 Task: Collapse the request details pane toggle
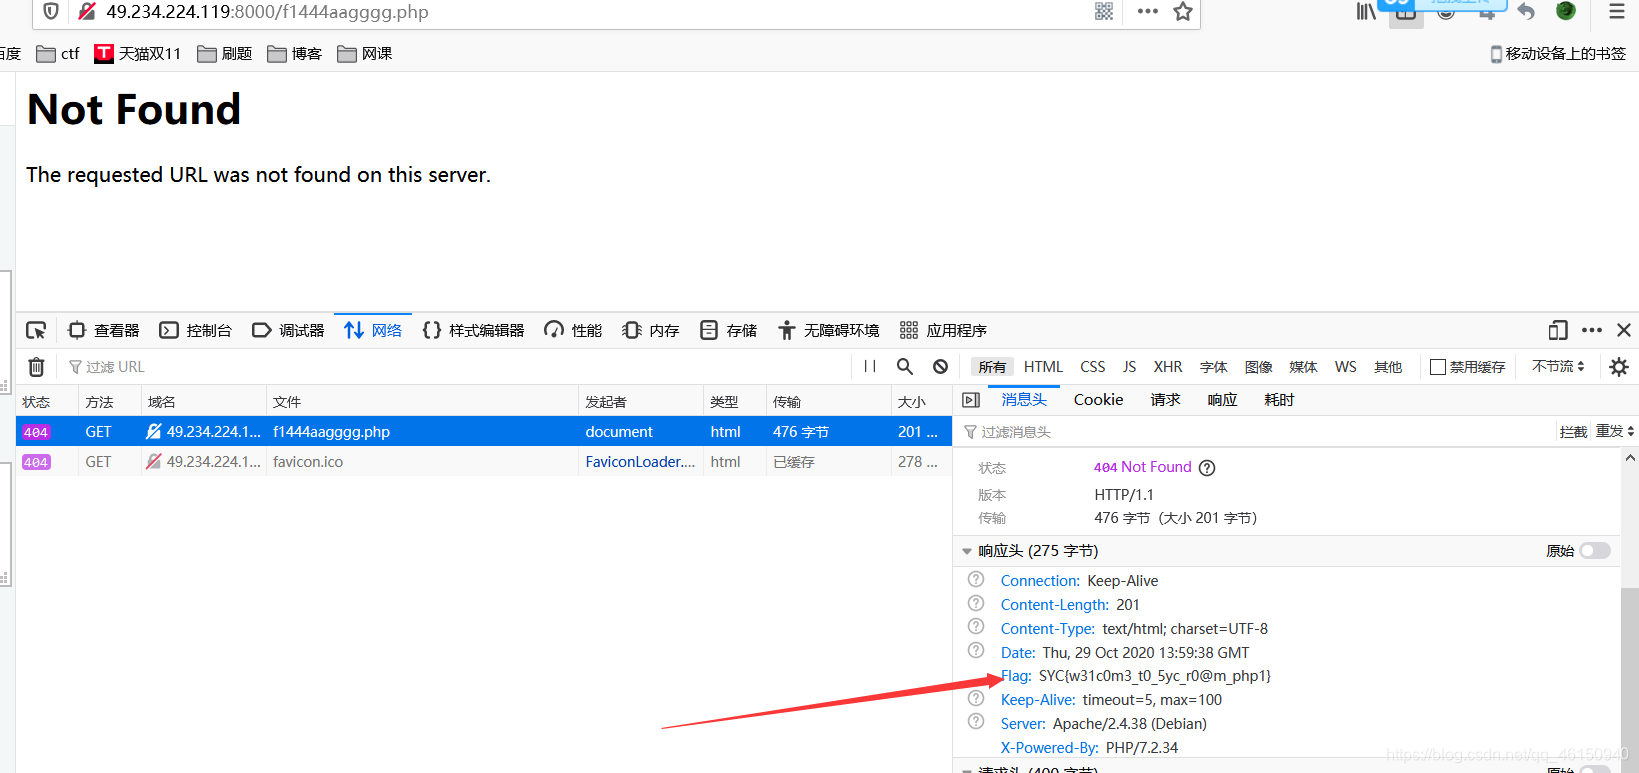971,400
